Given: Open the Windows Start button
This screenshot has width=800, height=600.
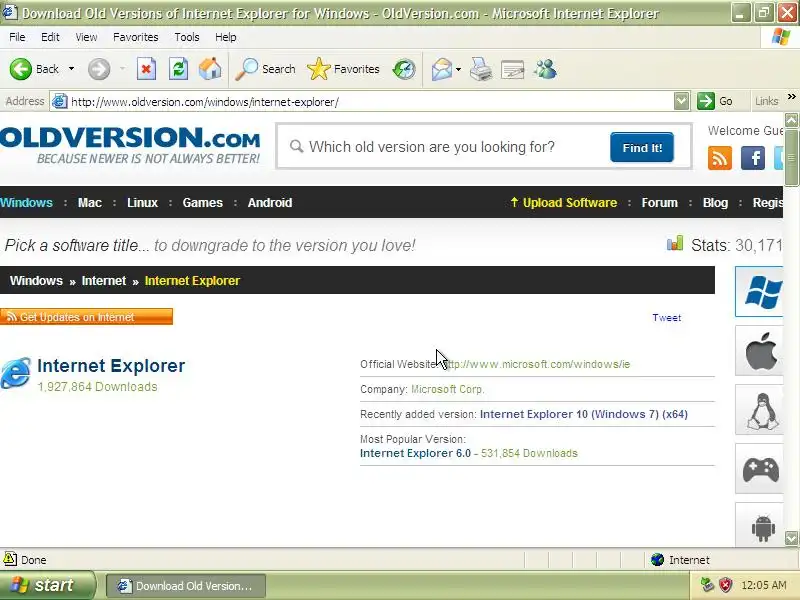Looking at the screenshot, I should tap(47, 585).
